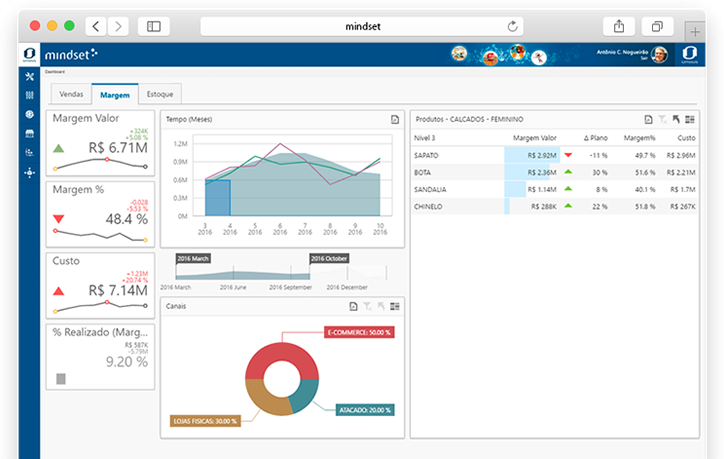Select the CHINELO row
The width and height of the screenshot is (724, 459).
555,207
